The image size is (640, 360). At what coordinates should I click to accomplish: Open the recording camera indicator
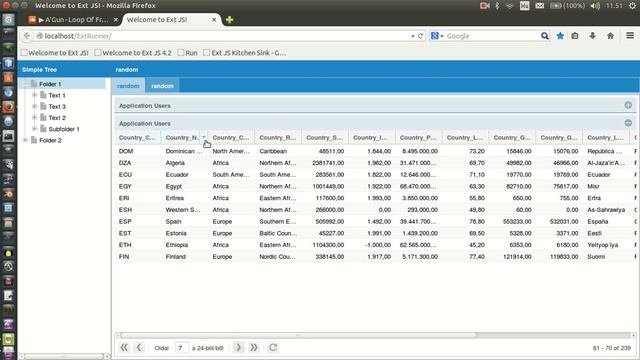pyautogui.click(x=484, y=6)
